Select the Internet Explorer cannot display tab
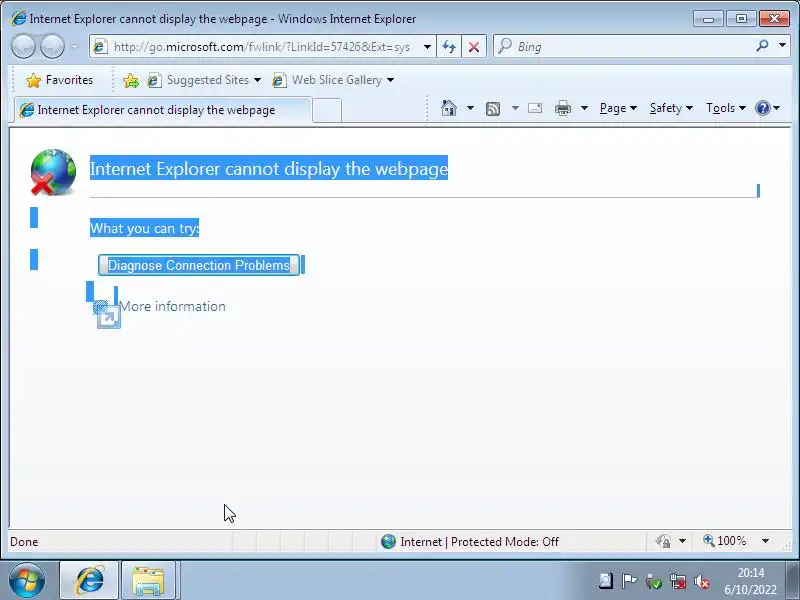This screenshot has width=800, height=600. point(162,110)
